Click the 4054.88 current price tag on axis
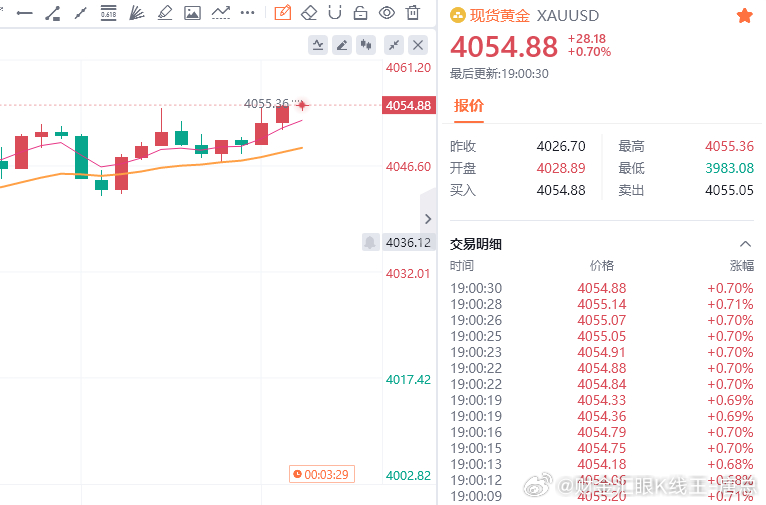This screenshot has height=505, width=766. pyautogui.click(x=408, y=105)
